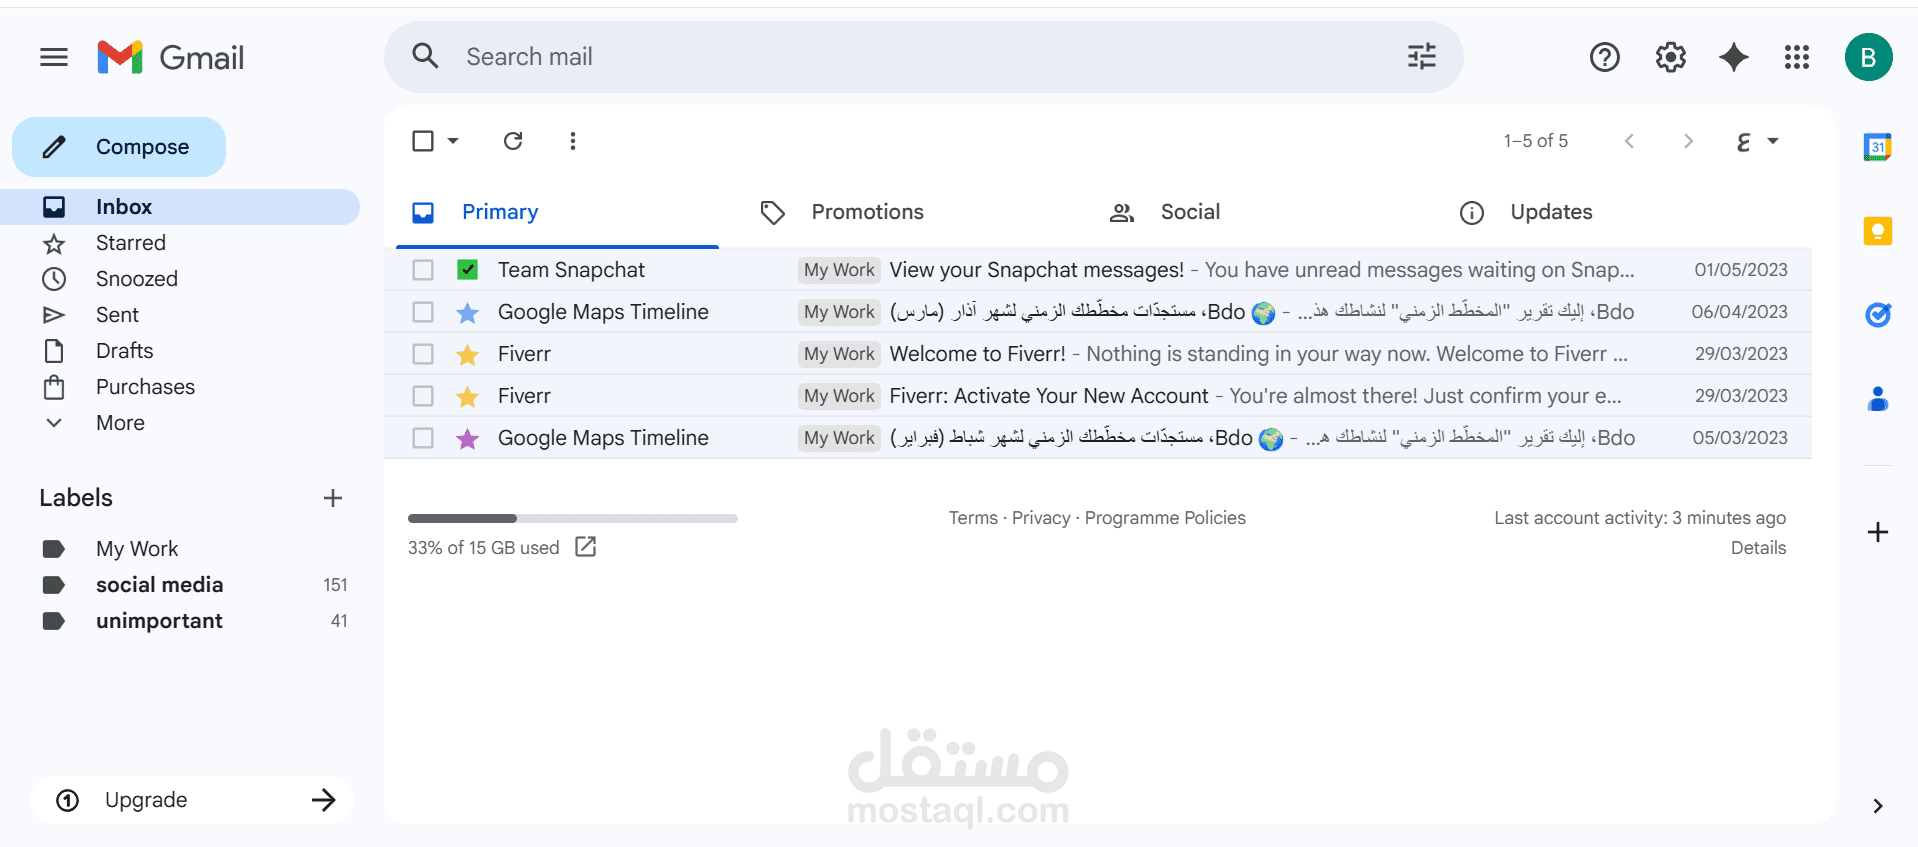Image resolution: width=1918 pixels, height=847 pixels.
Task: Open the Inbox folder
Action: [180, 207]
